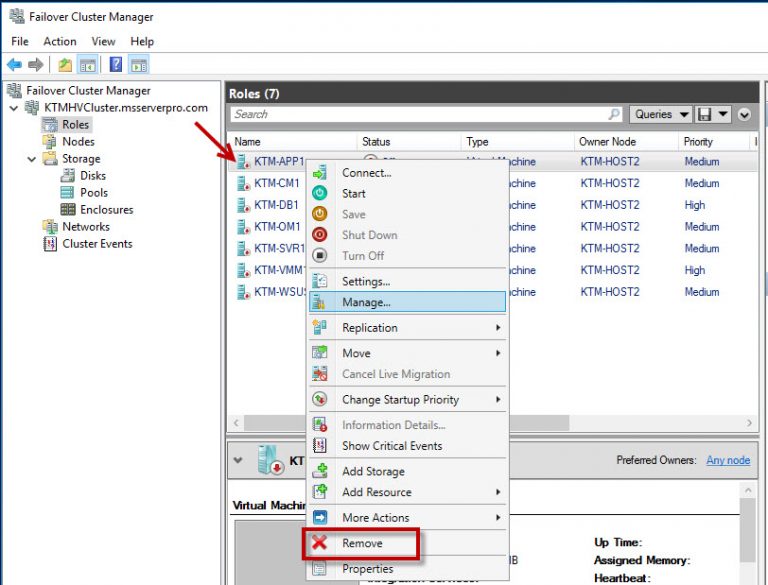Click the KTM-DB1 virtual machine icon
This screenshot has width=768, height=585.
click(243, 205)
